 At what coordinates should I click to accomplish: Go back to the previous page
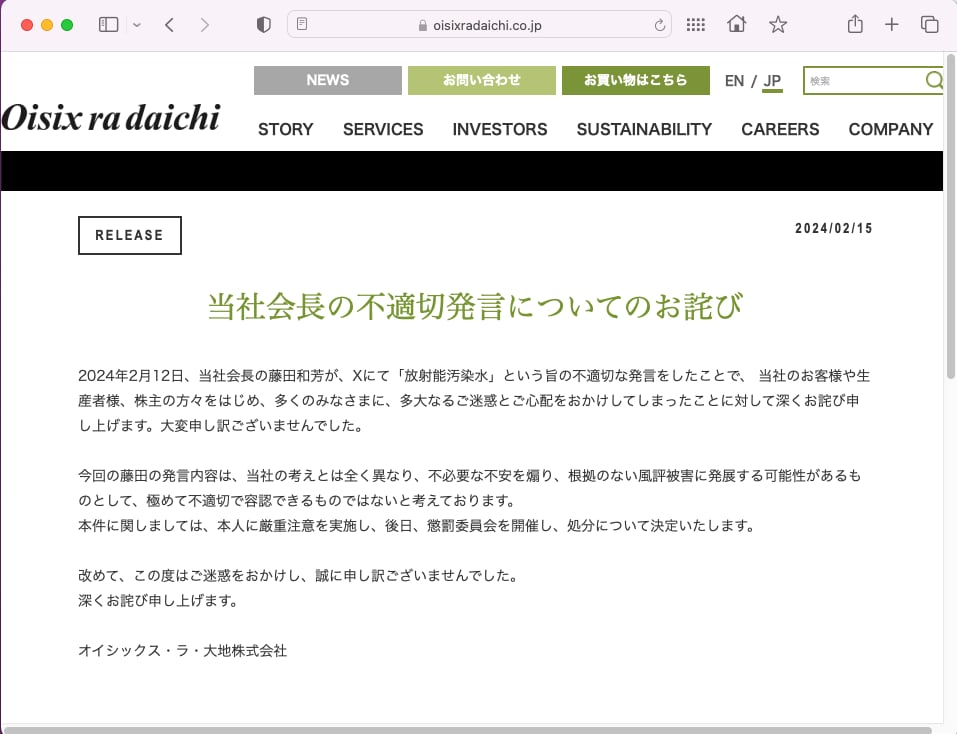(169, 25)
